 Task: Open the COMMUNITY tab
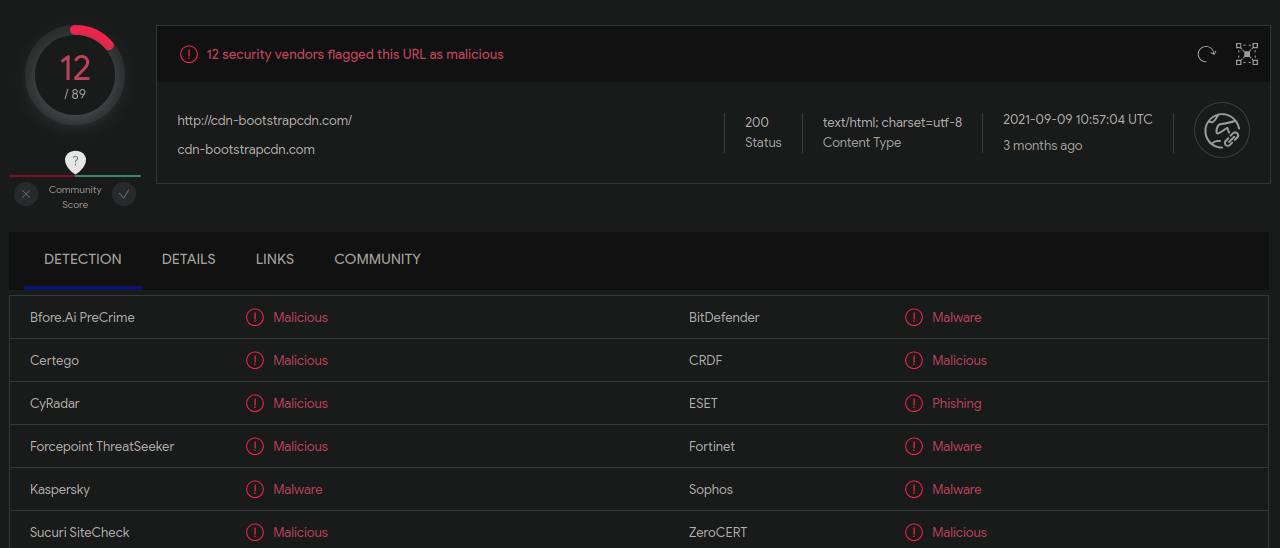click(x=377, y=259)
